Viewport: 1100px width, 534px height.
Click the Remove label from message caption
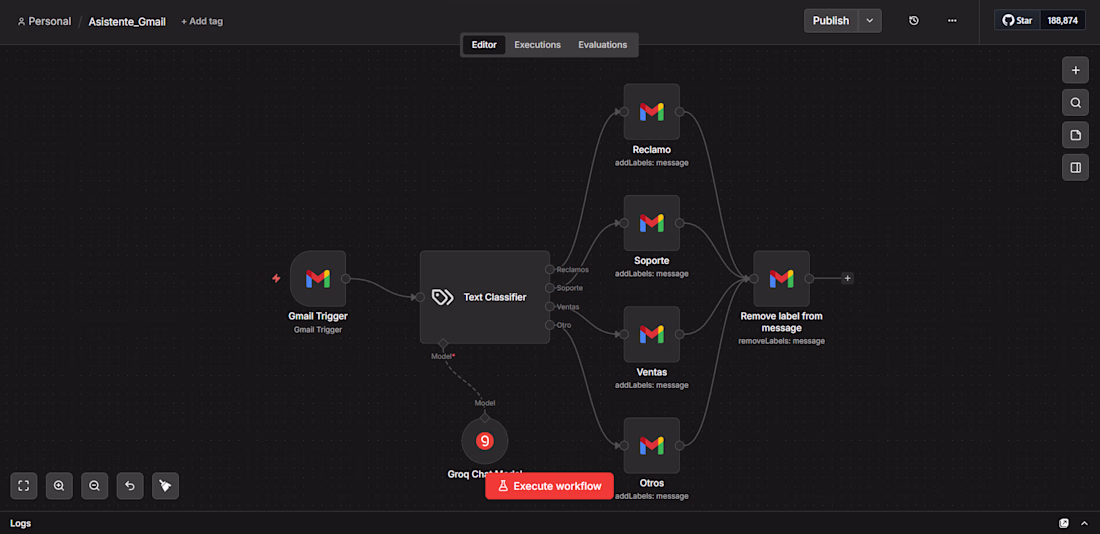(782, 322)
